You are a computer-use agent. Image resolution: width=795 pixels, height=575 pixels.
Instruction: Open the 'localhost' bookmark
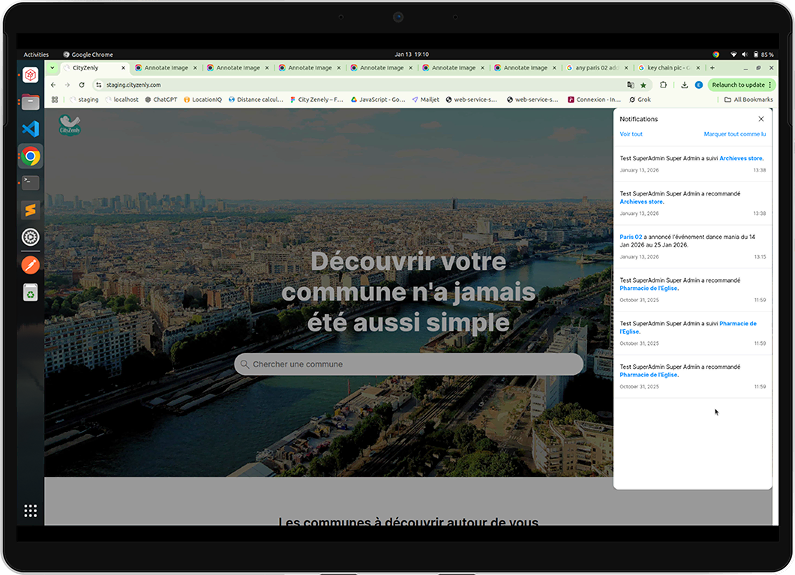(x=122, y=100)
